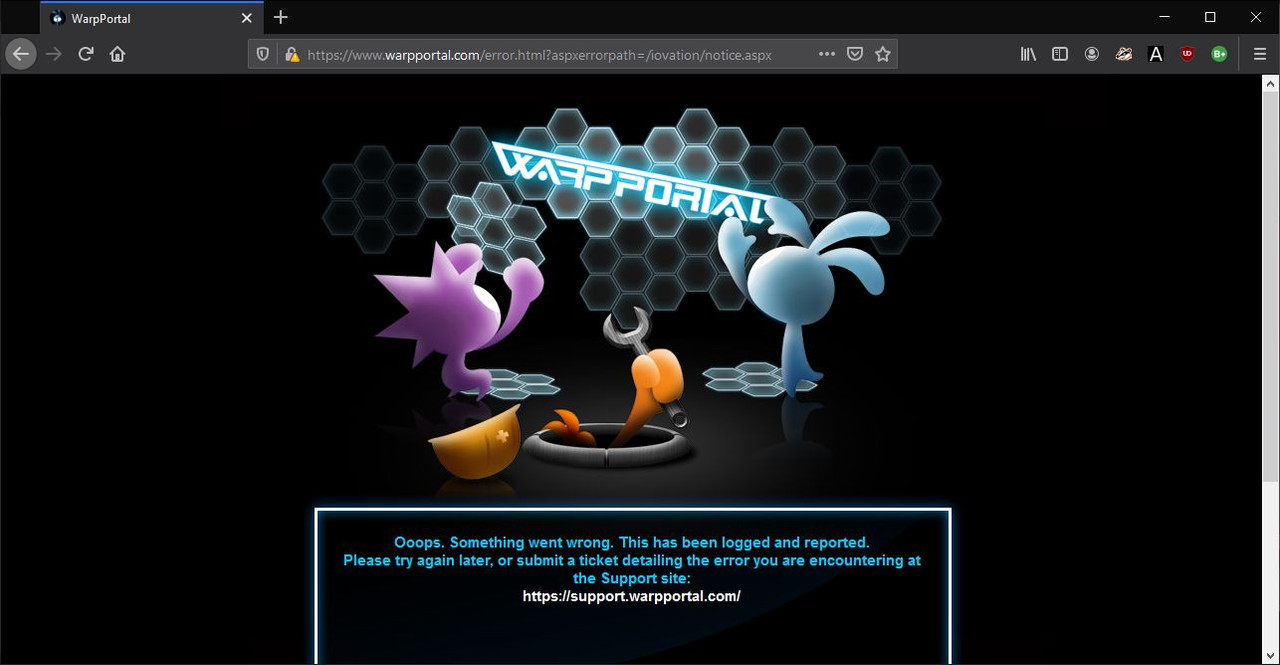Save page to Pocket

(855, 54)
